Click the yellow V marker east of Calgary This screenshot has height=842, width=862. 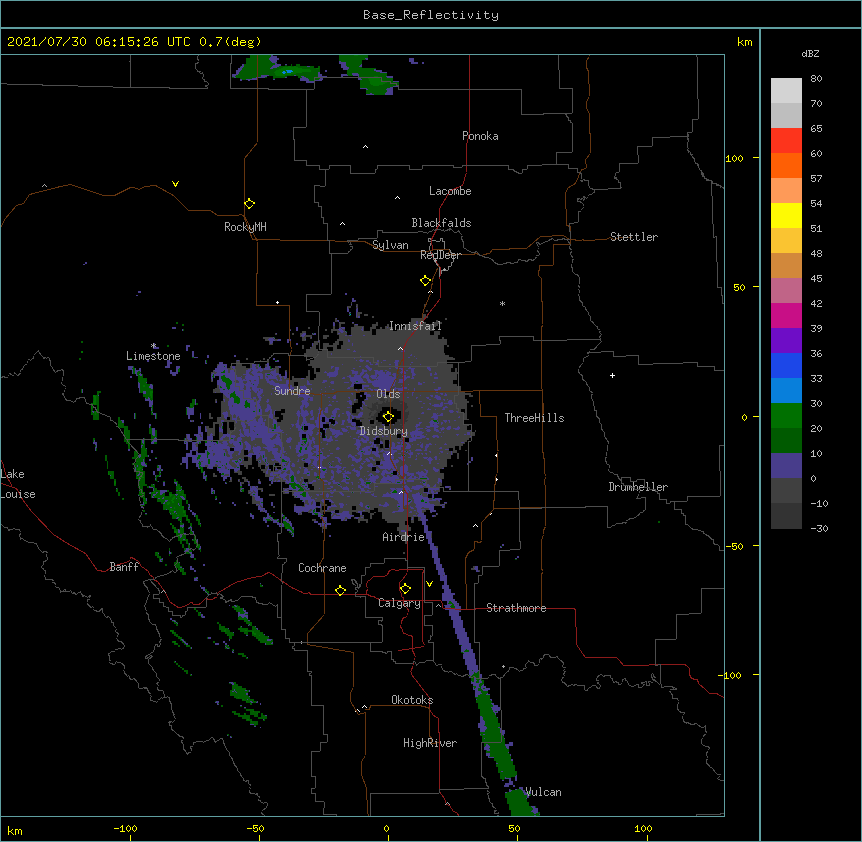point(429,584)
